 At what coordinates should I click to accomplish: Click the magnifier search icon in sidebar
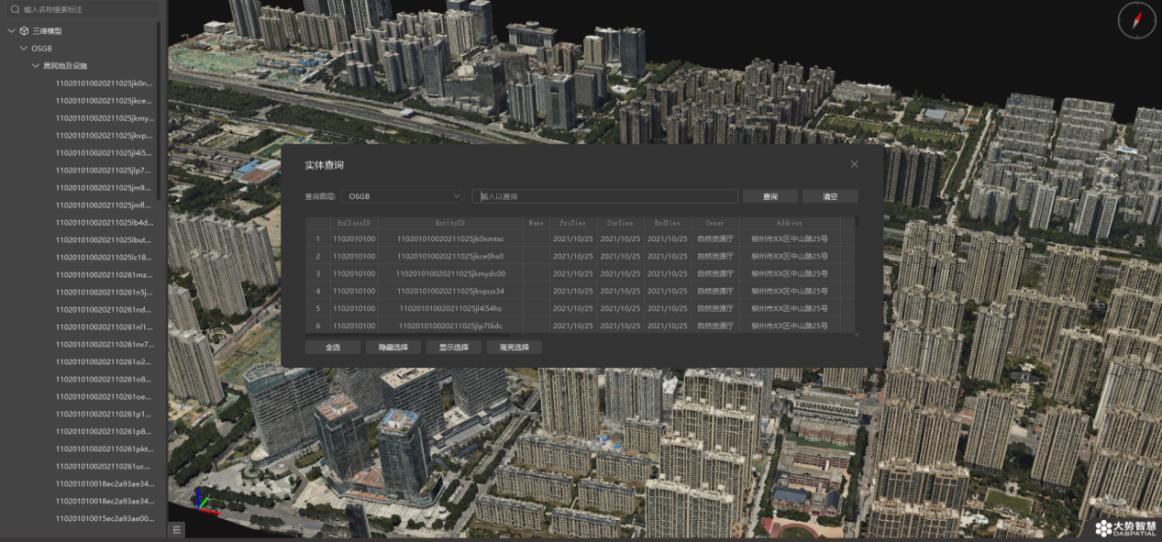pyautogui.click(x=14, y=10)
